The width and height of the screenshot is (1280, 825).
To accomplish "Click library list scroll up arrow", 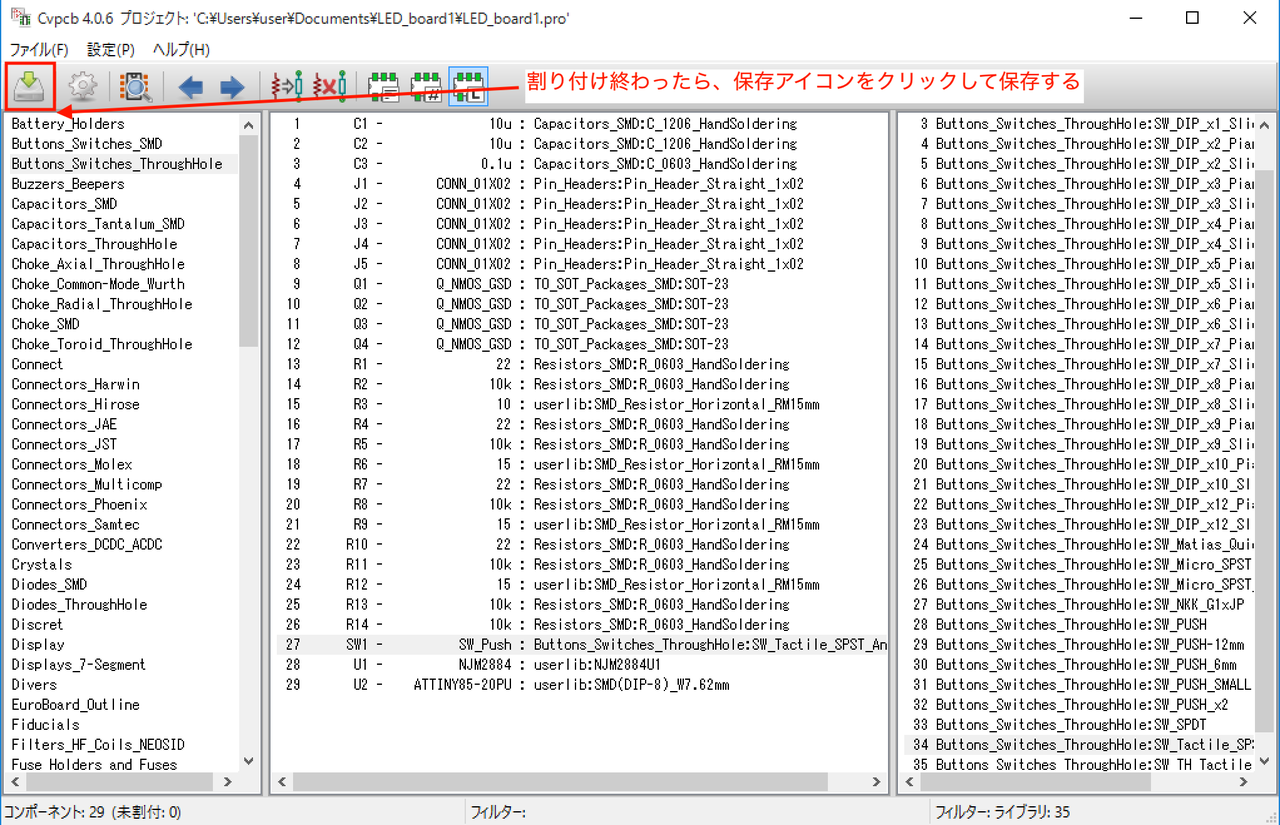I will point(249,125).
